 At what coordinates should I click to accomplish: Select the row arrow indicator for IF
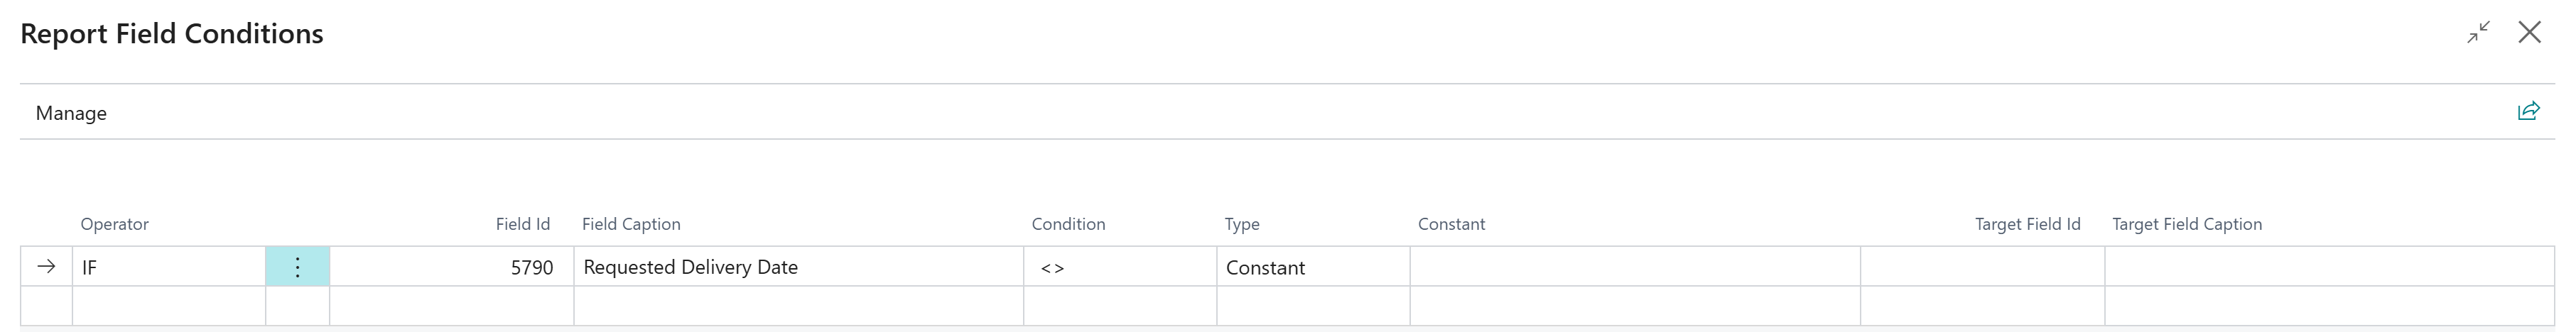[46, 267]
